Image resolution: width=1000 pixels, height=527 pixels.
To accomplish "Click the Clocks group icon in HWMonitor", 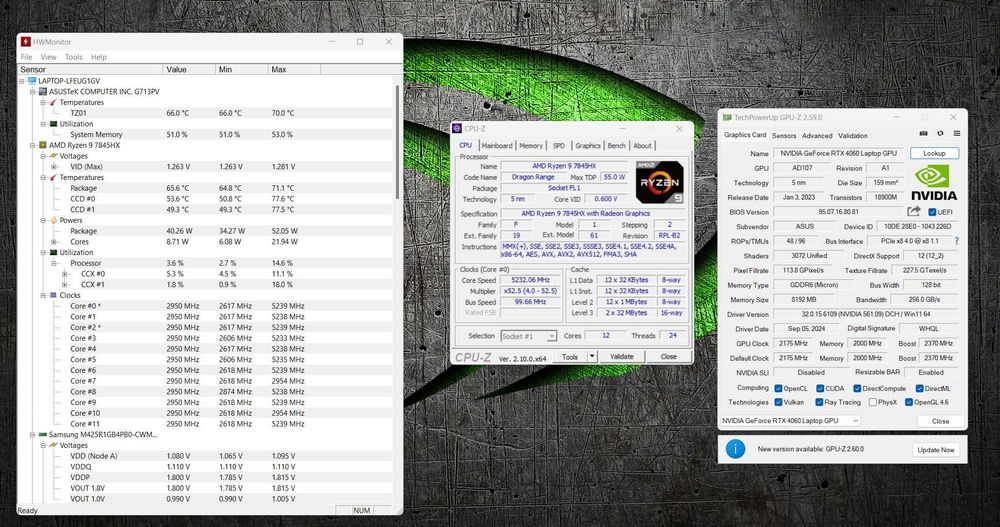I will [x=54, y=295].
